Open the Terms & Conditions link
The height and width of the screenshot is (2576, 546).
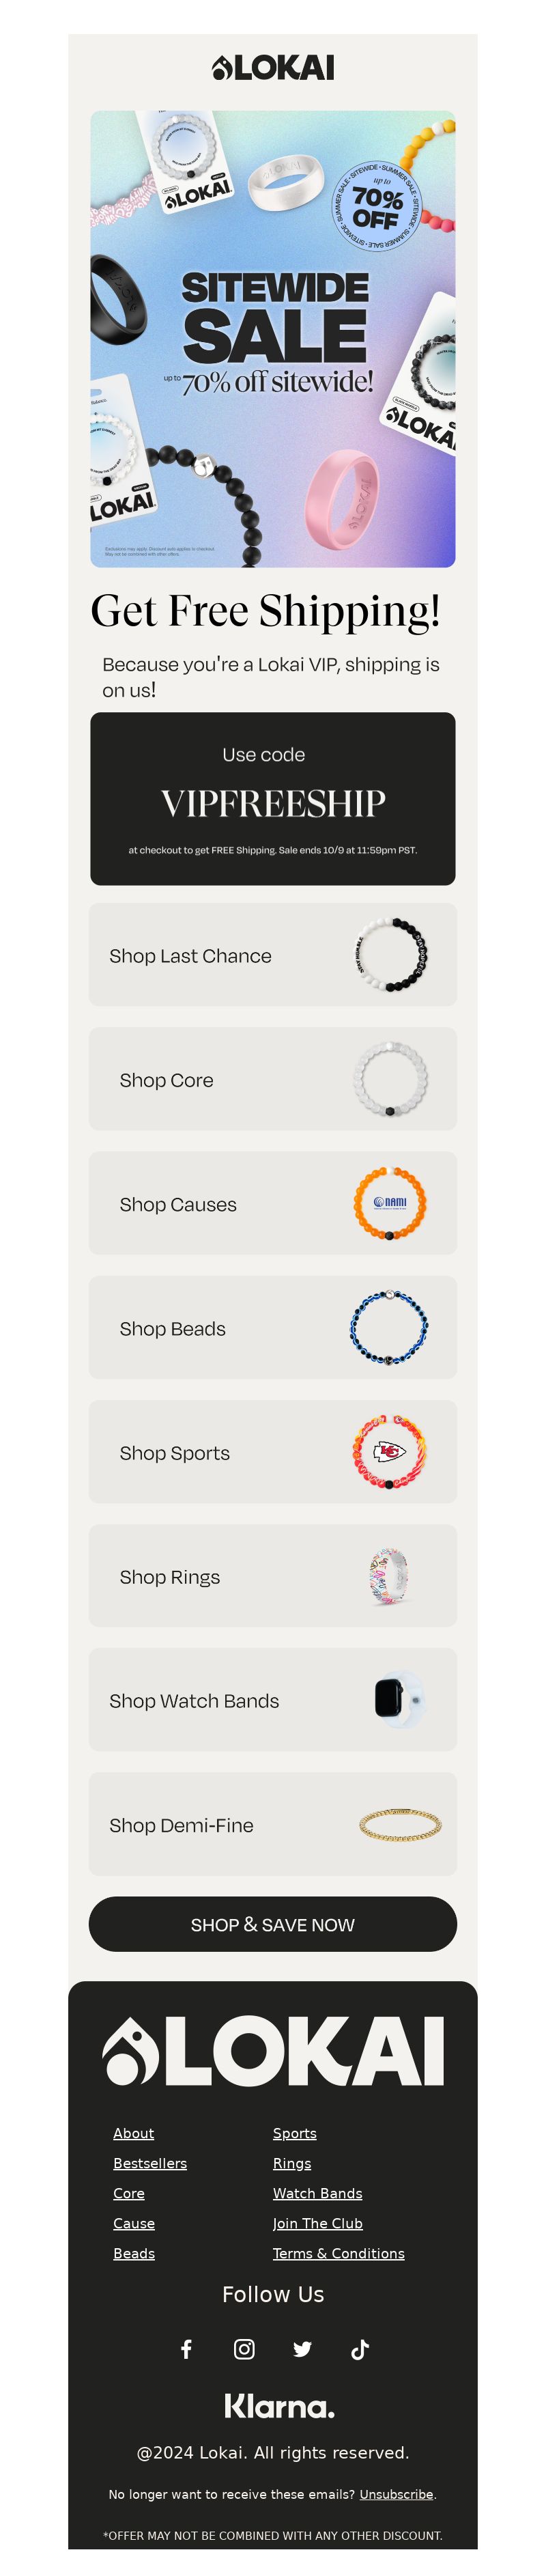[x=338, y=2253]
